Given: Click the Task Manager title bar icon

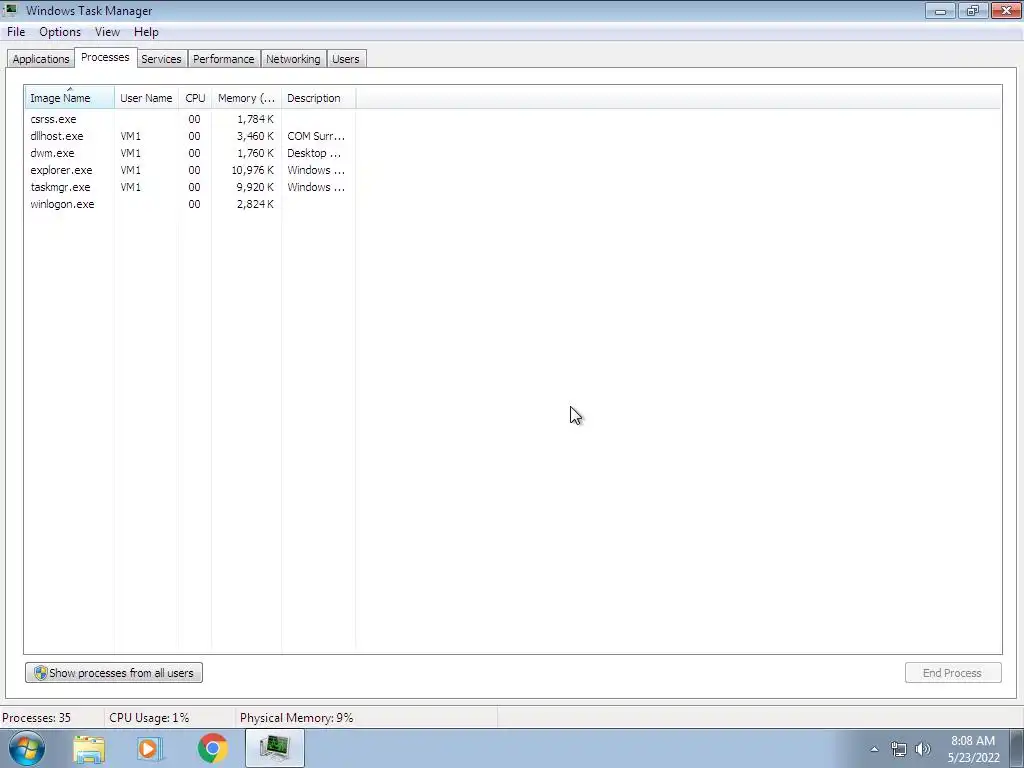Looking at the screenshot, I should click(x=10, y=10).
